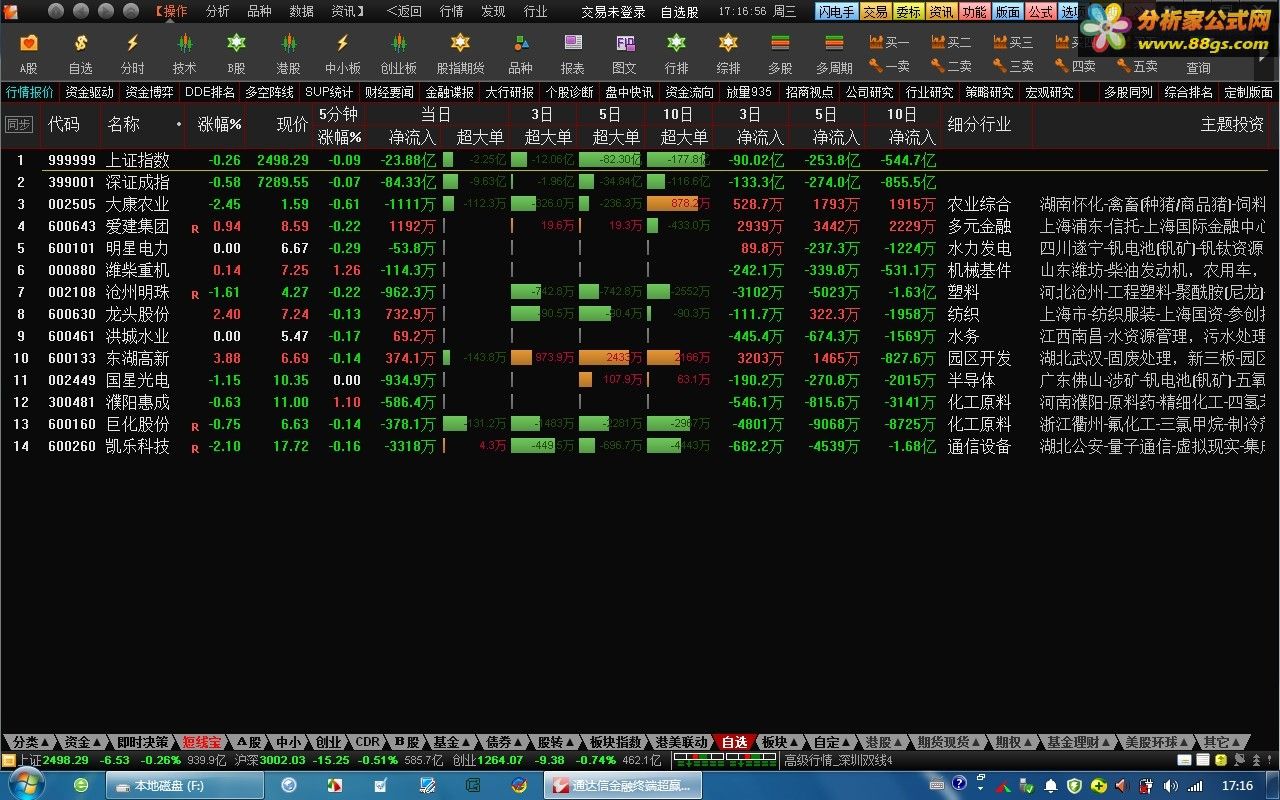Screen dimensions: 1280x800
Task: Switch to the 宏观研究 tab
Action: tap(1048, 92)
